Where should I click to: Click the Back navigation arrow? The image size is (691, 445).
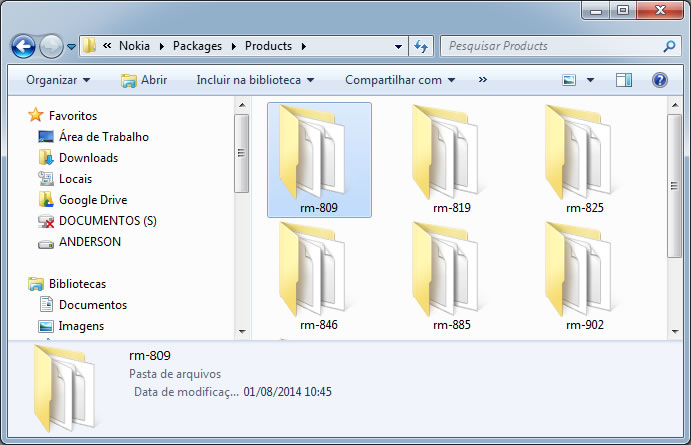24,46
